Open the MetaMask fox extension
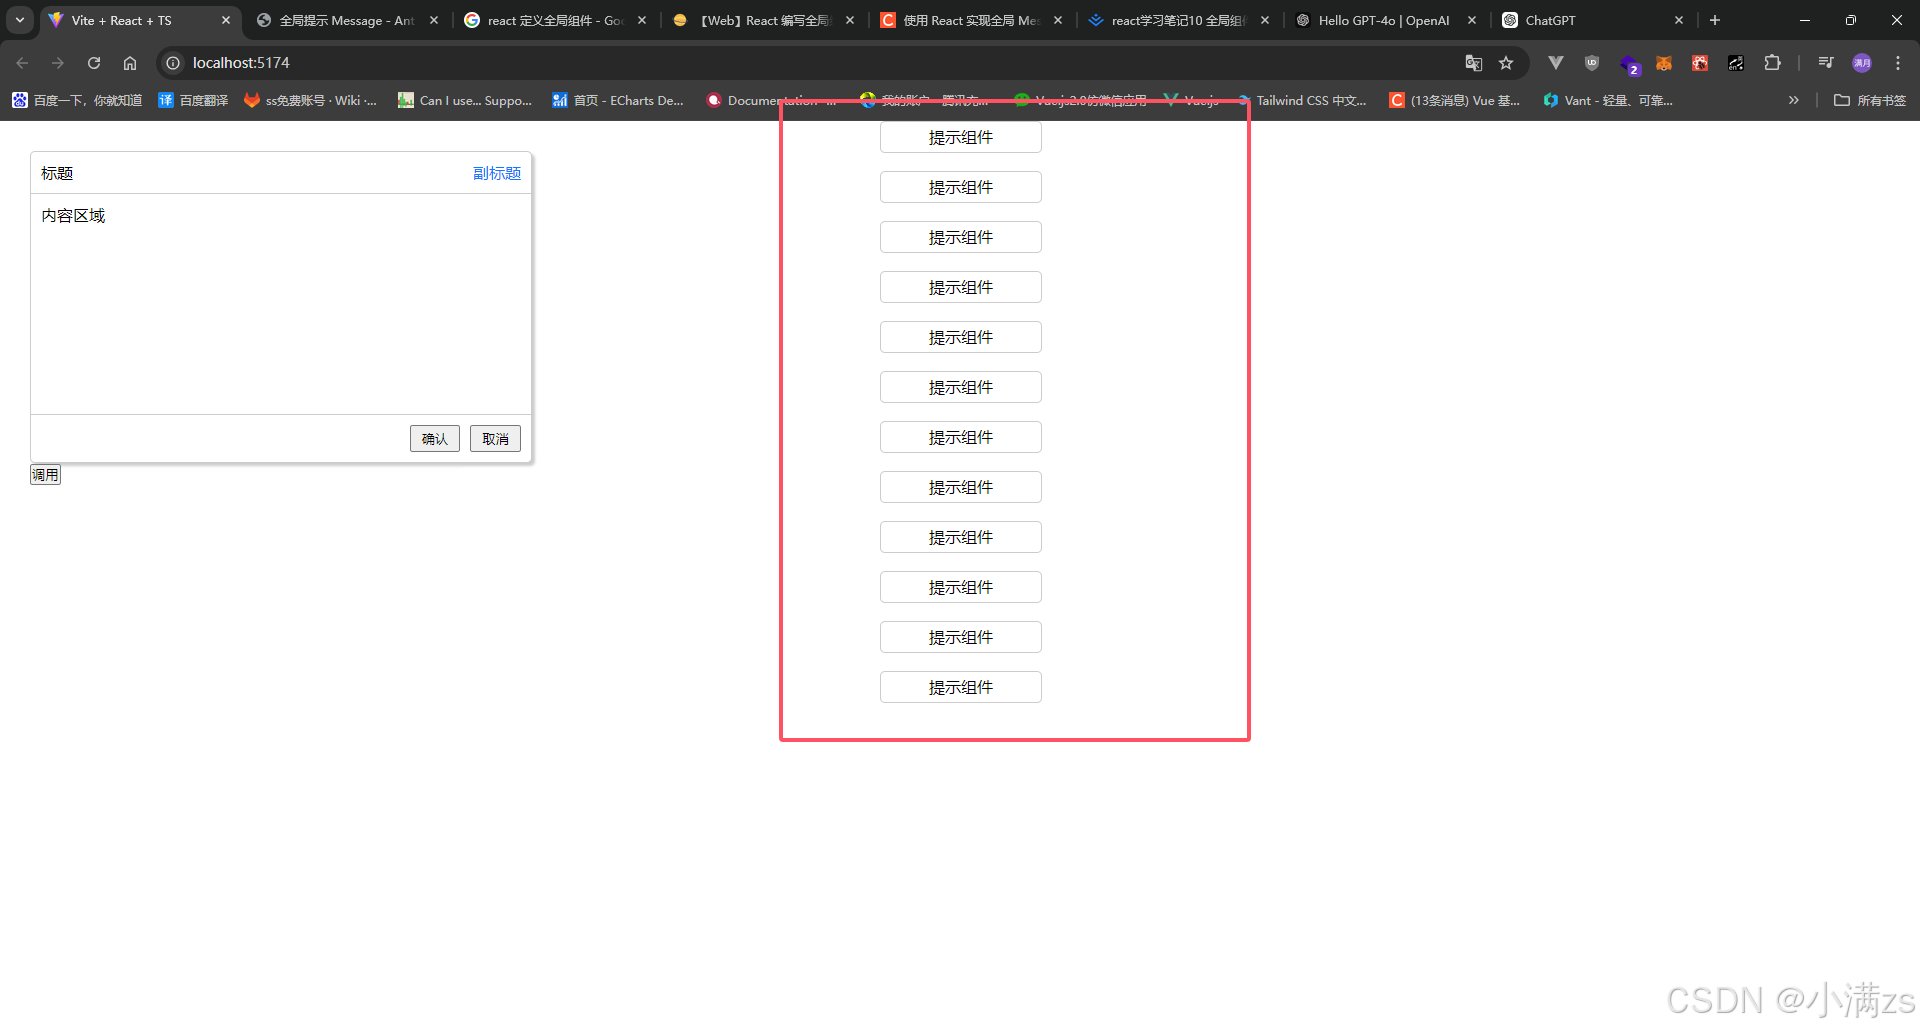Image resolution: width=1920 pixels, height=1032 pixels. coord(1664,63)
